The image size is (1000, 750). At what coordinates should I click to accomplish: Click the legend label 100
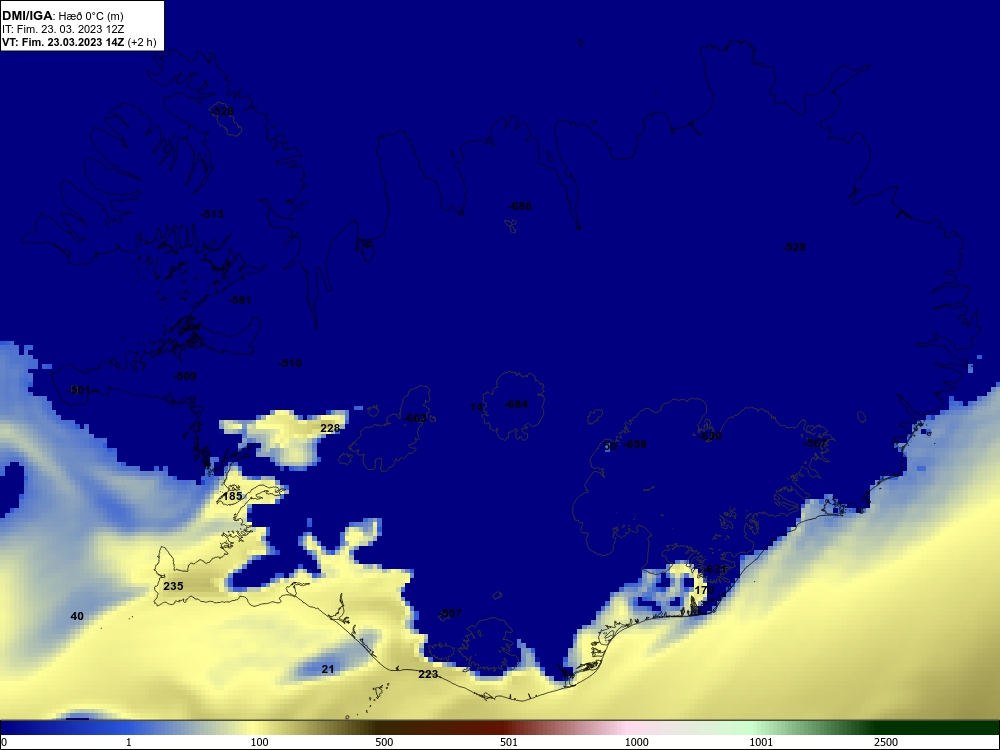coord(260,742)
